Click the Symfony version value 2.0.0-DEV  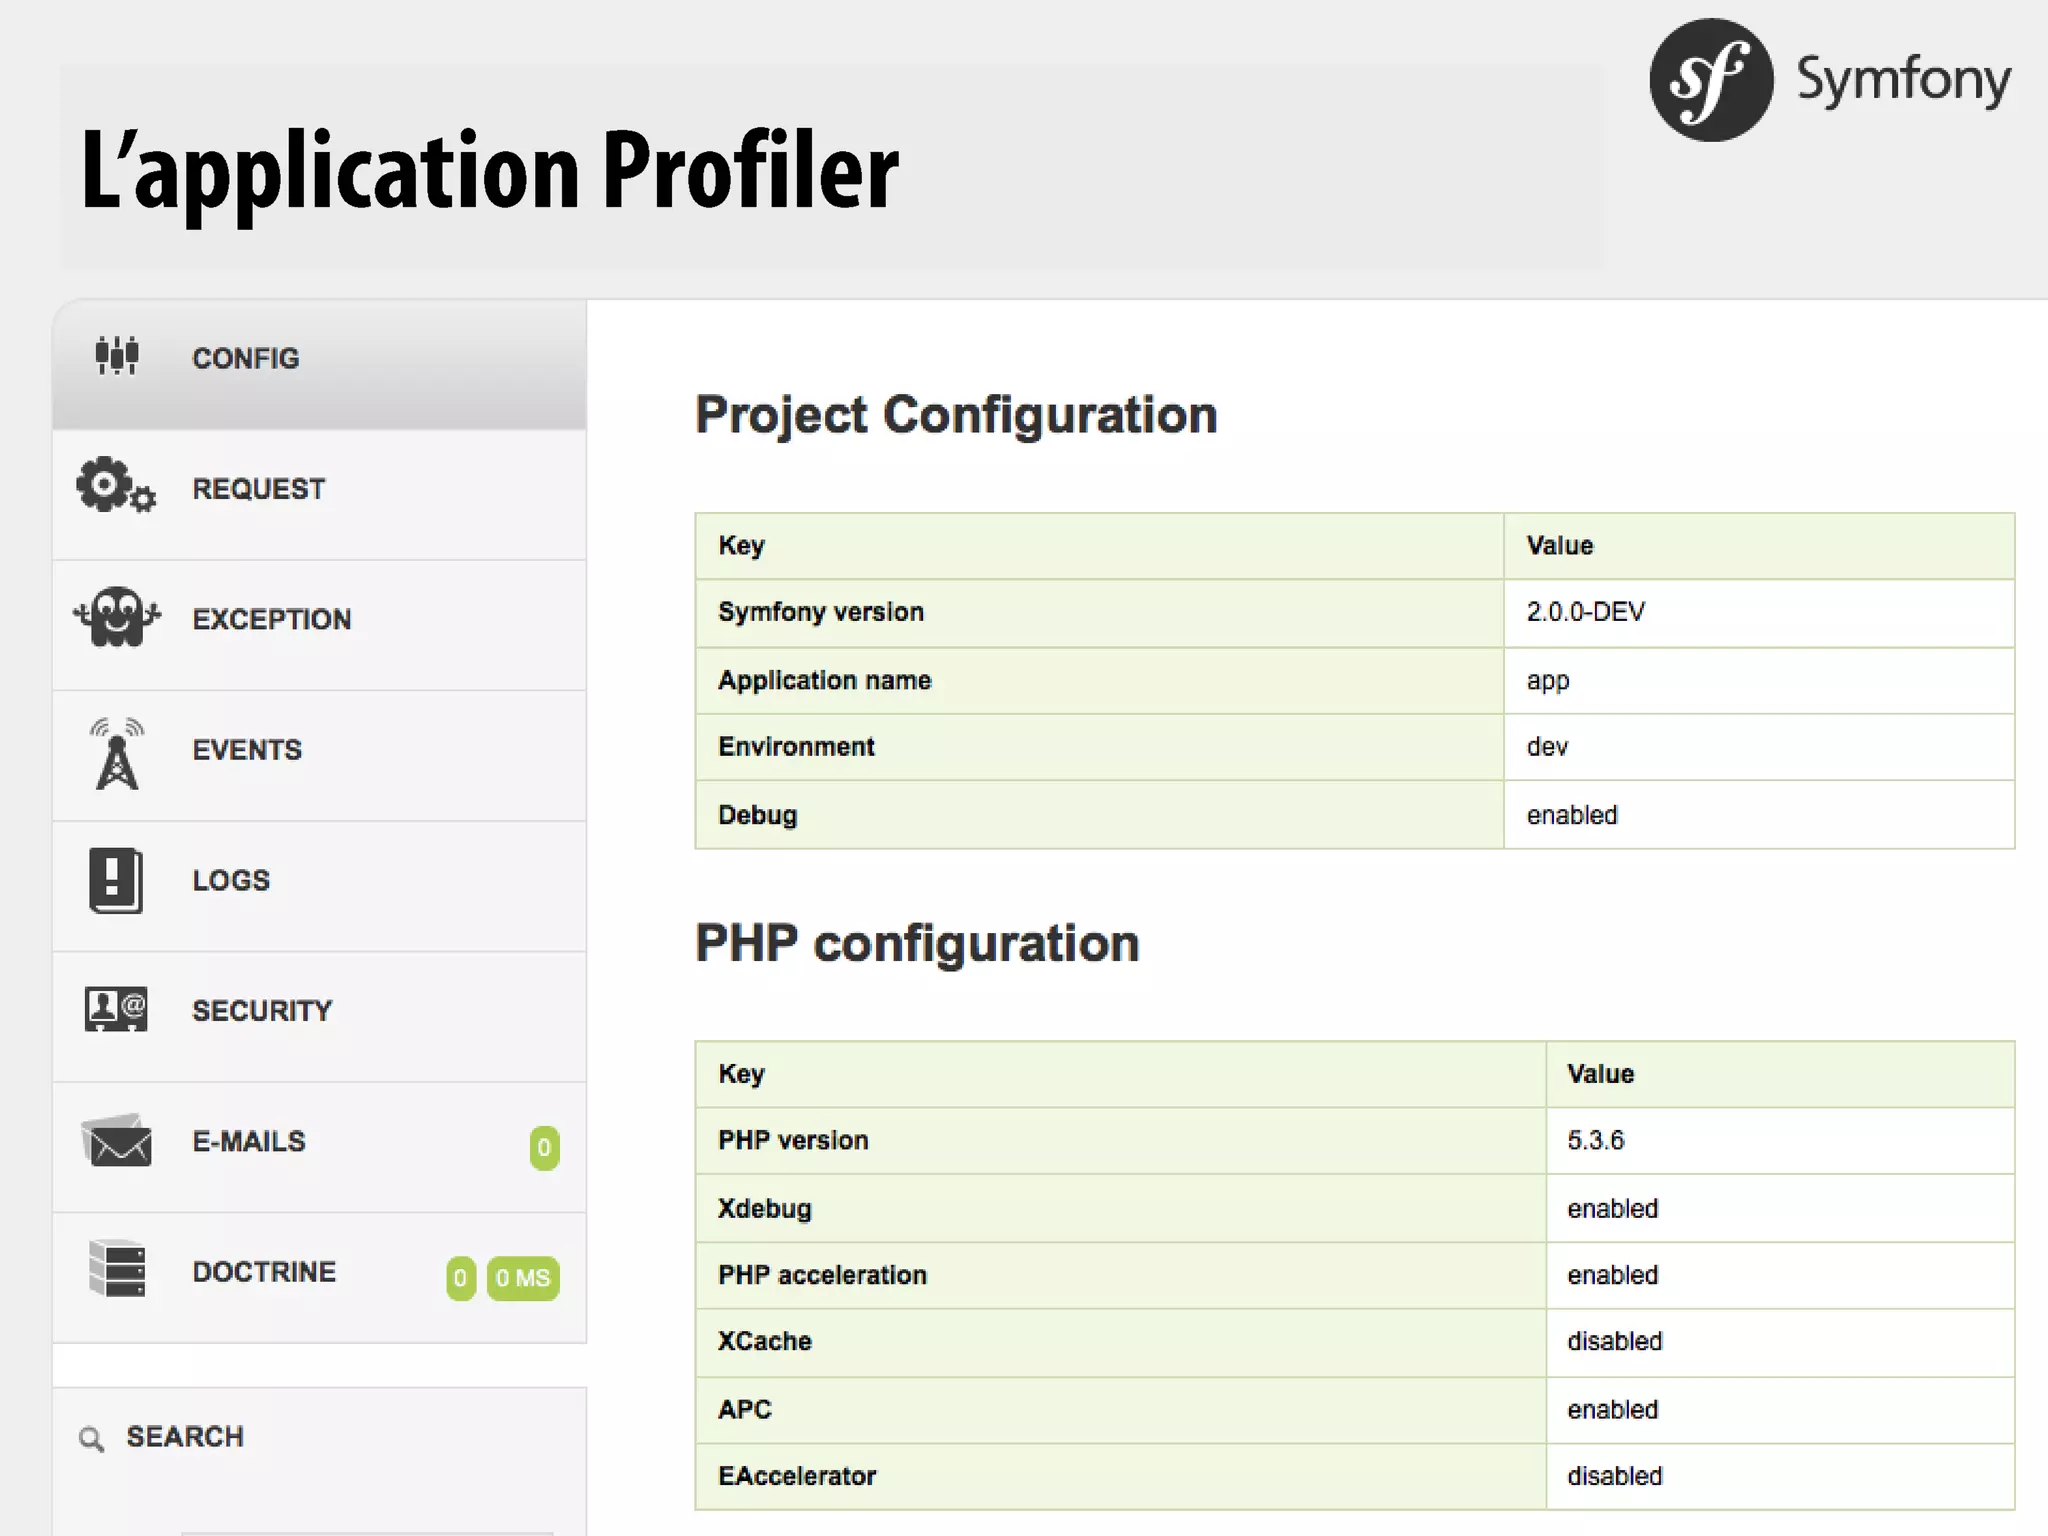1585,612
